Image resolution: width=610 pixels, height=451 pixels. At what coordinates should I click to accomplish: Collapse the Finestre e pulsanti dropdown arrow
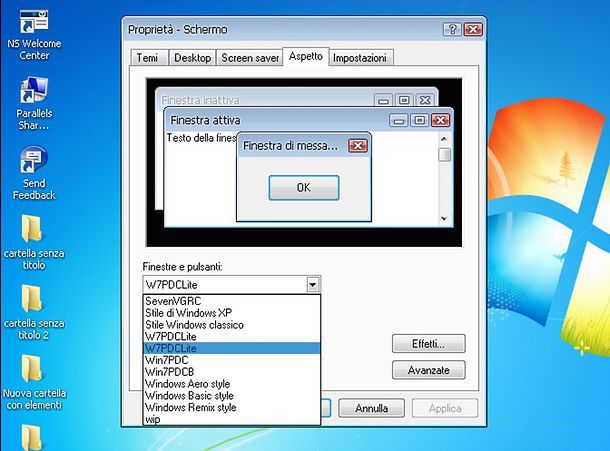pyautogui.click(x=313, y=285)
